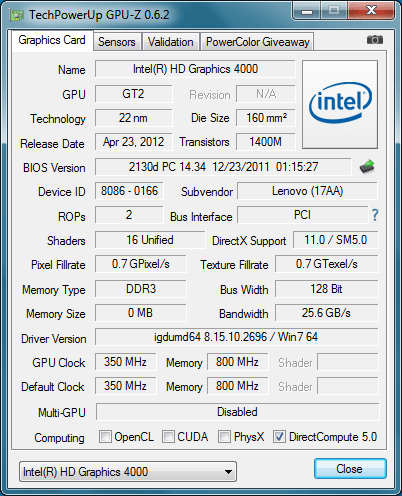Select the Graphics Card tab
The height and width of the screenshot is (496, 402).
pyautogui.click(x=52, y=40)
